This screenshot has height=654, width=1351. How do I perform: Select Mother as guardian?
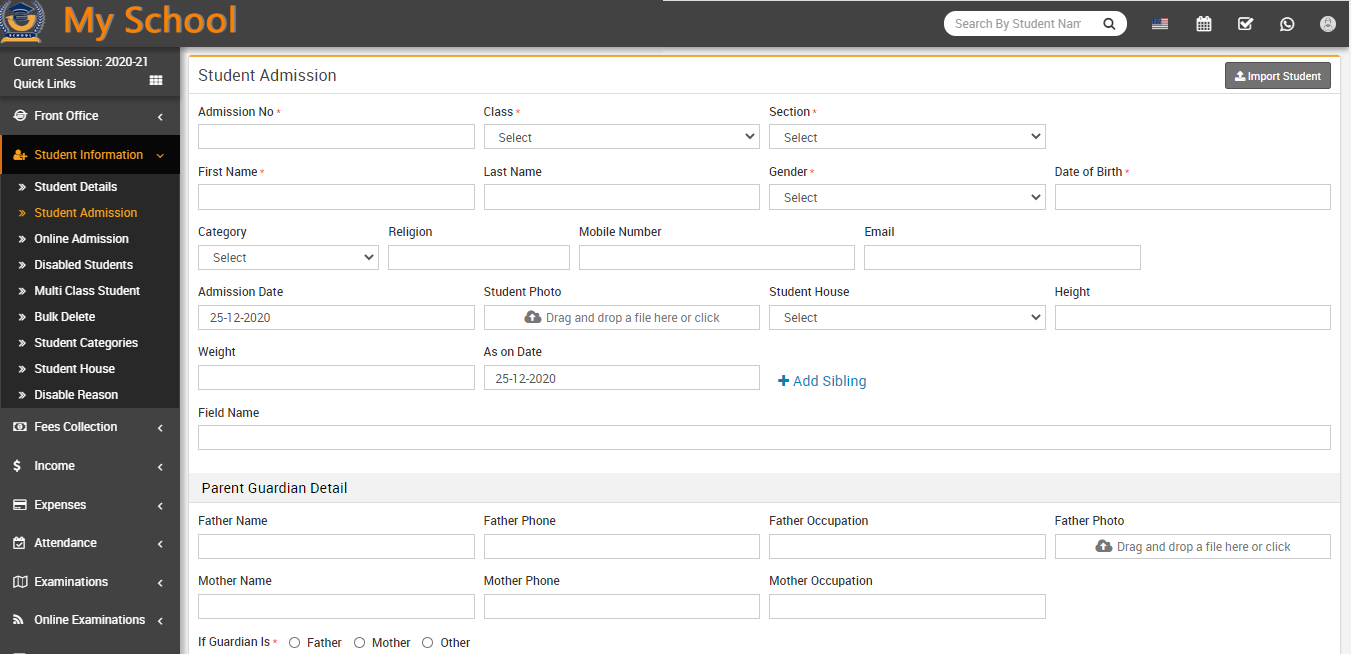[359, 643]
